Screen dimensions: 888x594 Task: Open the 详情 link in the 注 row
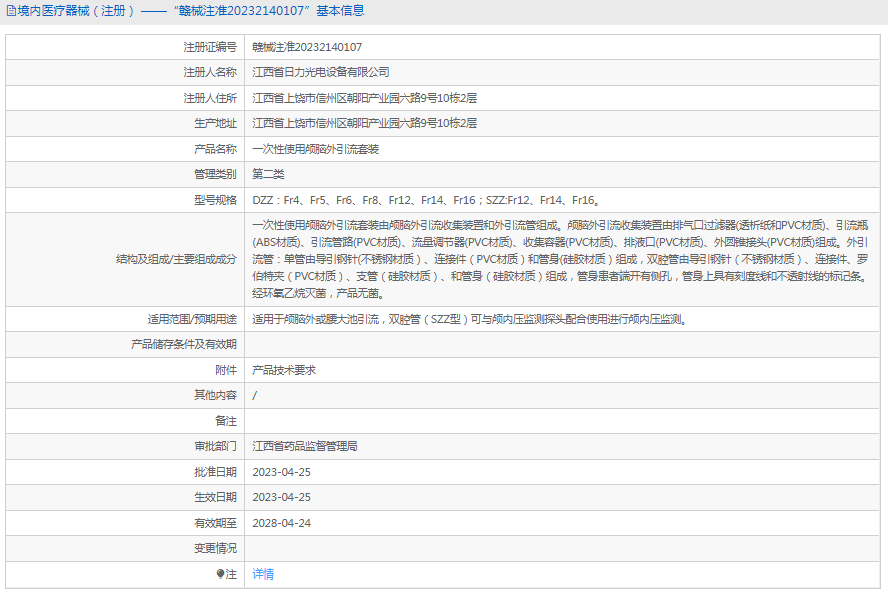pos(263,574)
